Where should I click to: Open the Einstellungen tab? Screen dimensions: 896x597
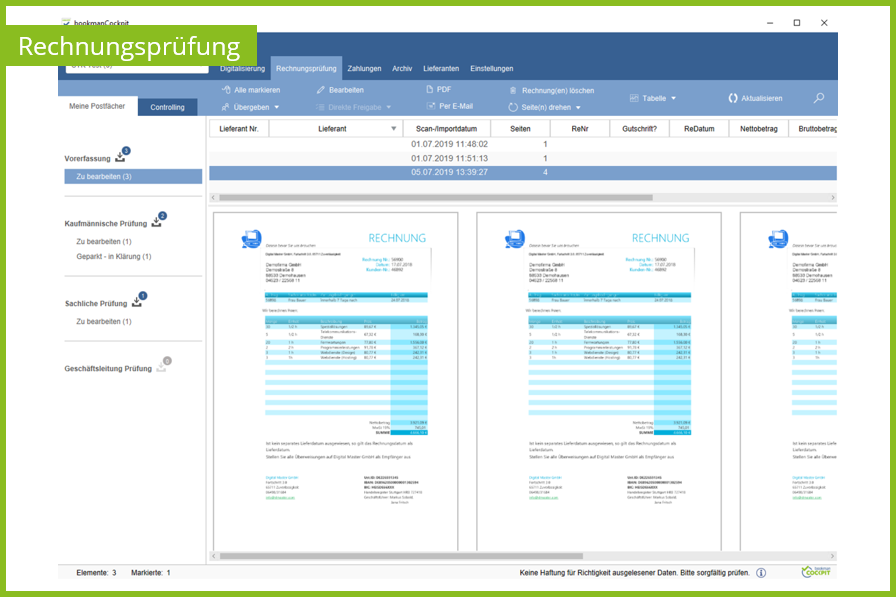tap(491, 69)
